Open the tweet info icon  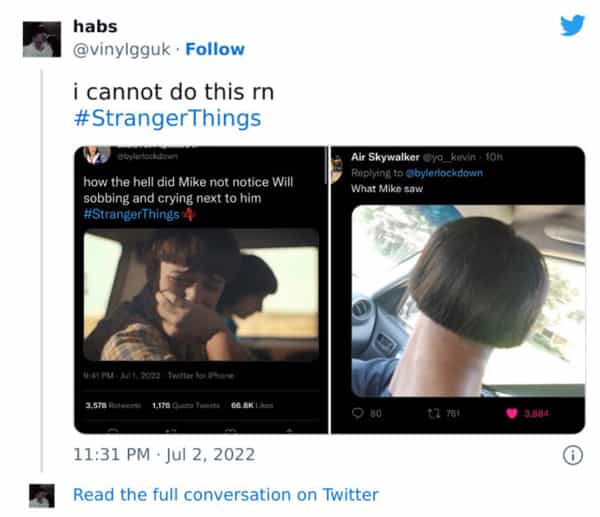point(573,455)
